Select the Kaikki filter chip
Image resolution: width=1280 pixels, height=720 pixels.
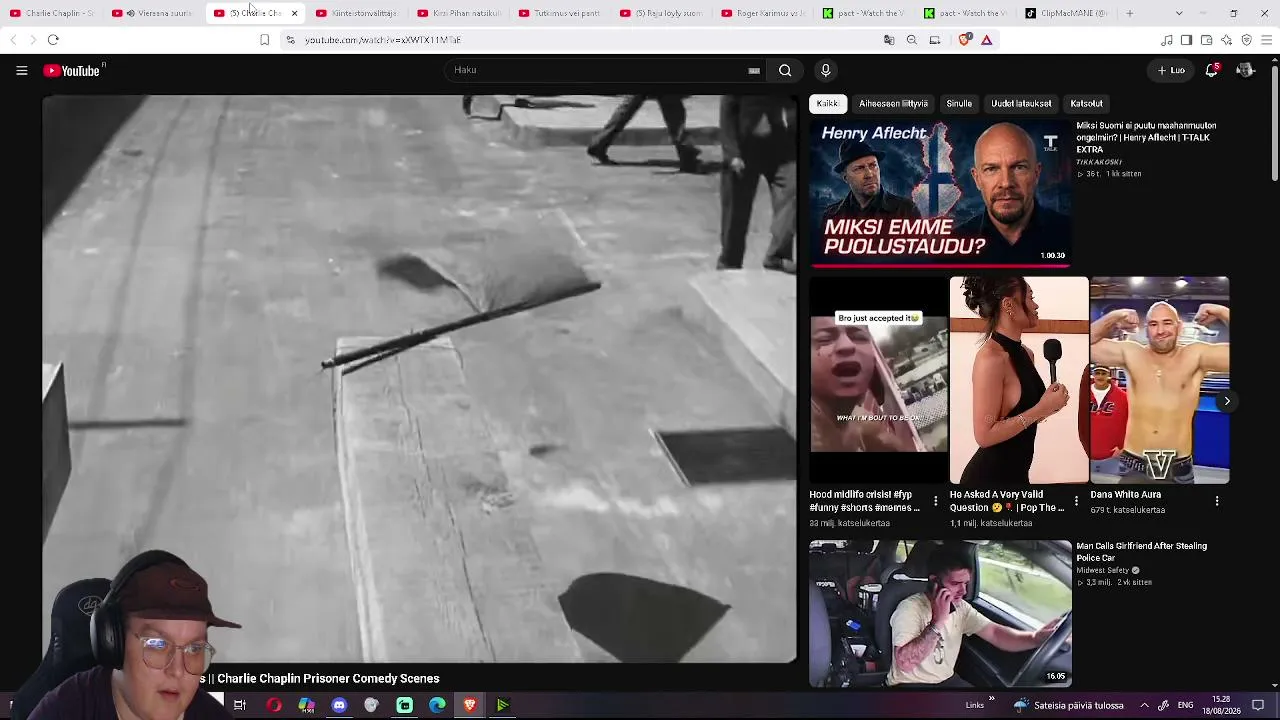(827, 104)
